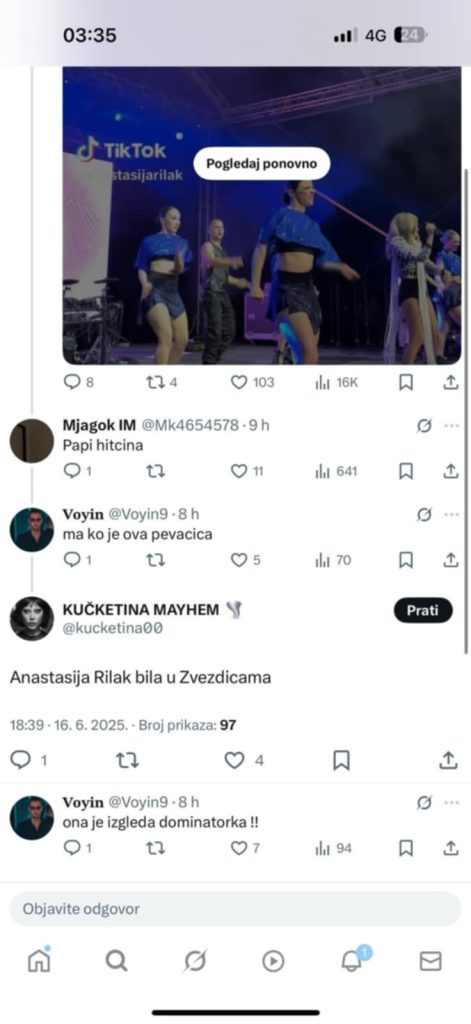Image resolution: width=471 pixels, height=1024 pixels.
Task: View analytics on Mjagok IM reply
Action: pyautogui.click(x=336, y=471)
